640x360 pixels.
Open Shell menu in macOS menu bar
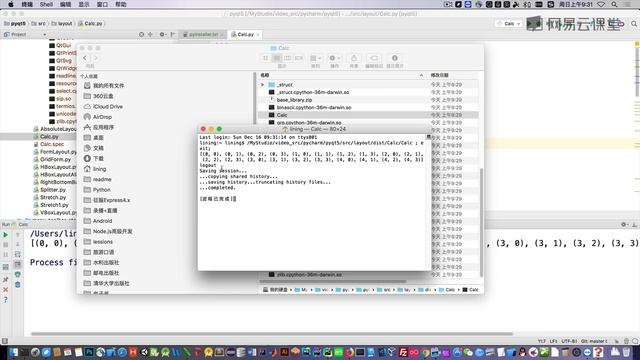coord(46,4)
